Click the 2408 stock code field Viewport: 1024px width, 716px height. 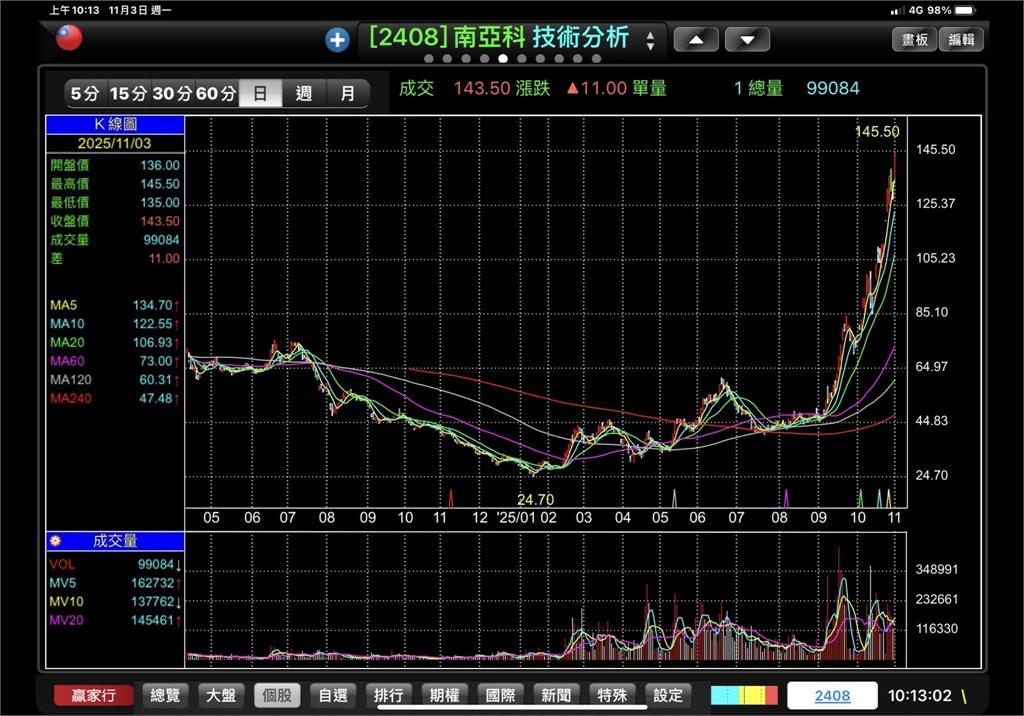[x=832, y=696]
